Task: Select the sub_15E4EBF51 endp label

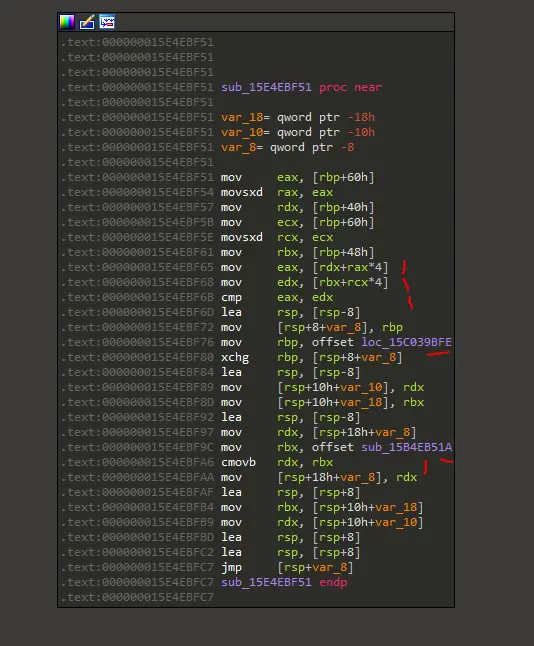Action: (x=284, y=583)
